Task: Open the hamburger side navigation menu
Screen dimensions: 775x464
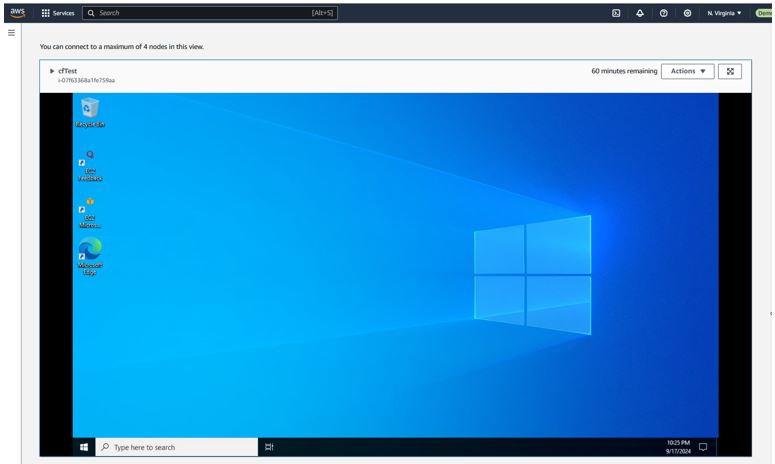Action: click(11, 33)
